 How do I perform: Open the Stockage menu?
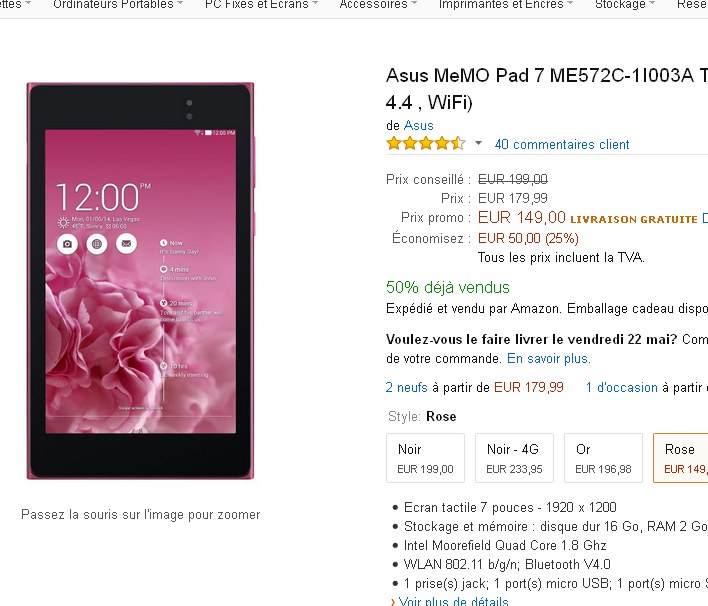pyautogui.click(x=620, y=5)
